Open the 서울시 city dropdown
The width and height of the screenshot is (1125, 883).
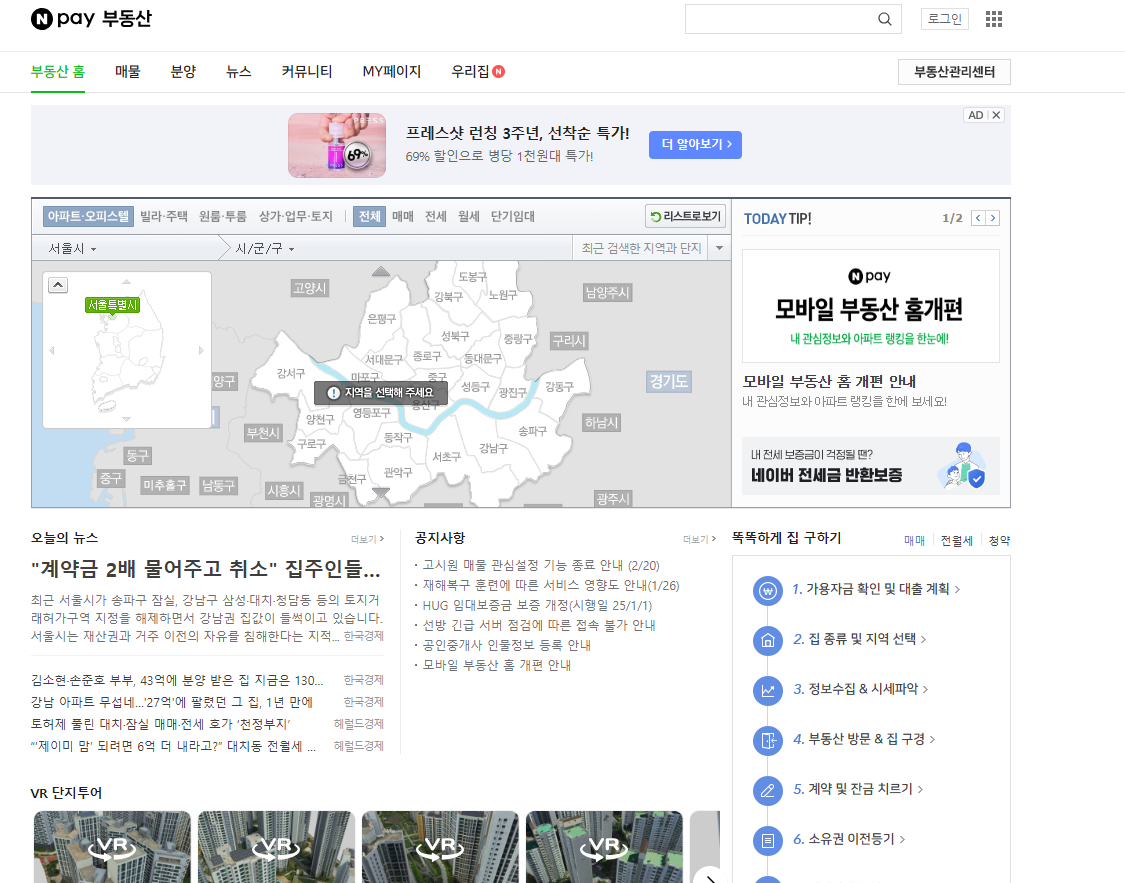pyautogui.click(x=72, y=248)
